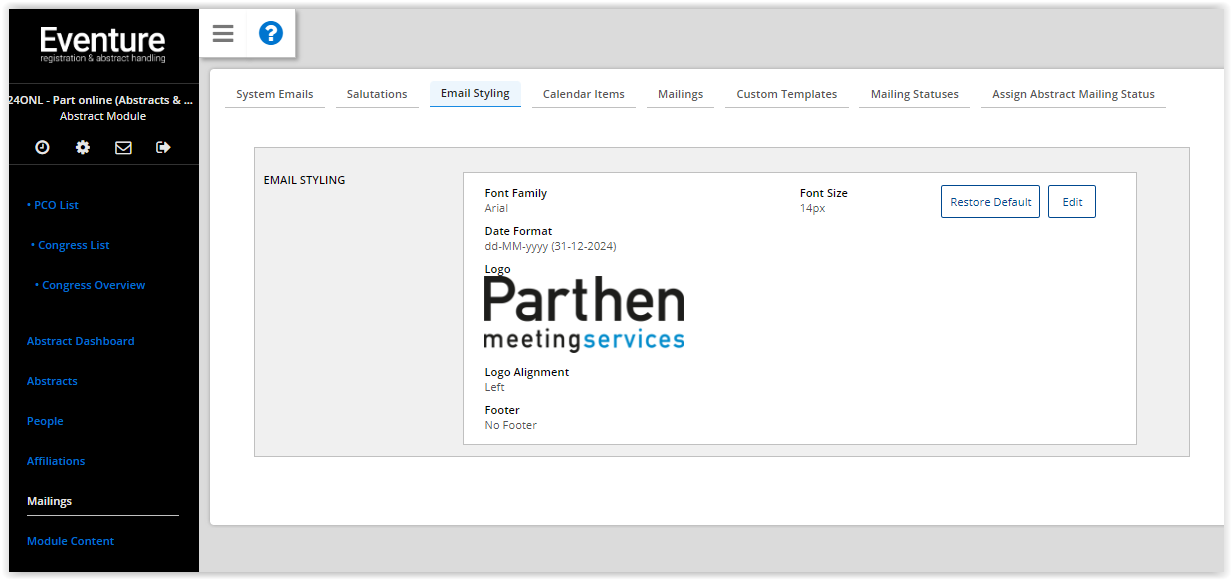Click the Restore Default button
The width and height of the screenshot is (1232, 580).
coord(990,201)
